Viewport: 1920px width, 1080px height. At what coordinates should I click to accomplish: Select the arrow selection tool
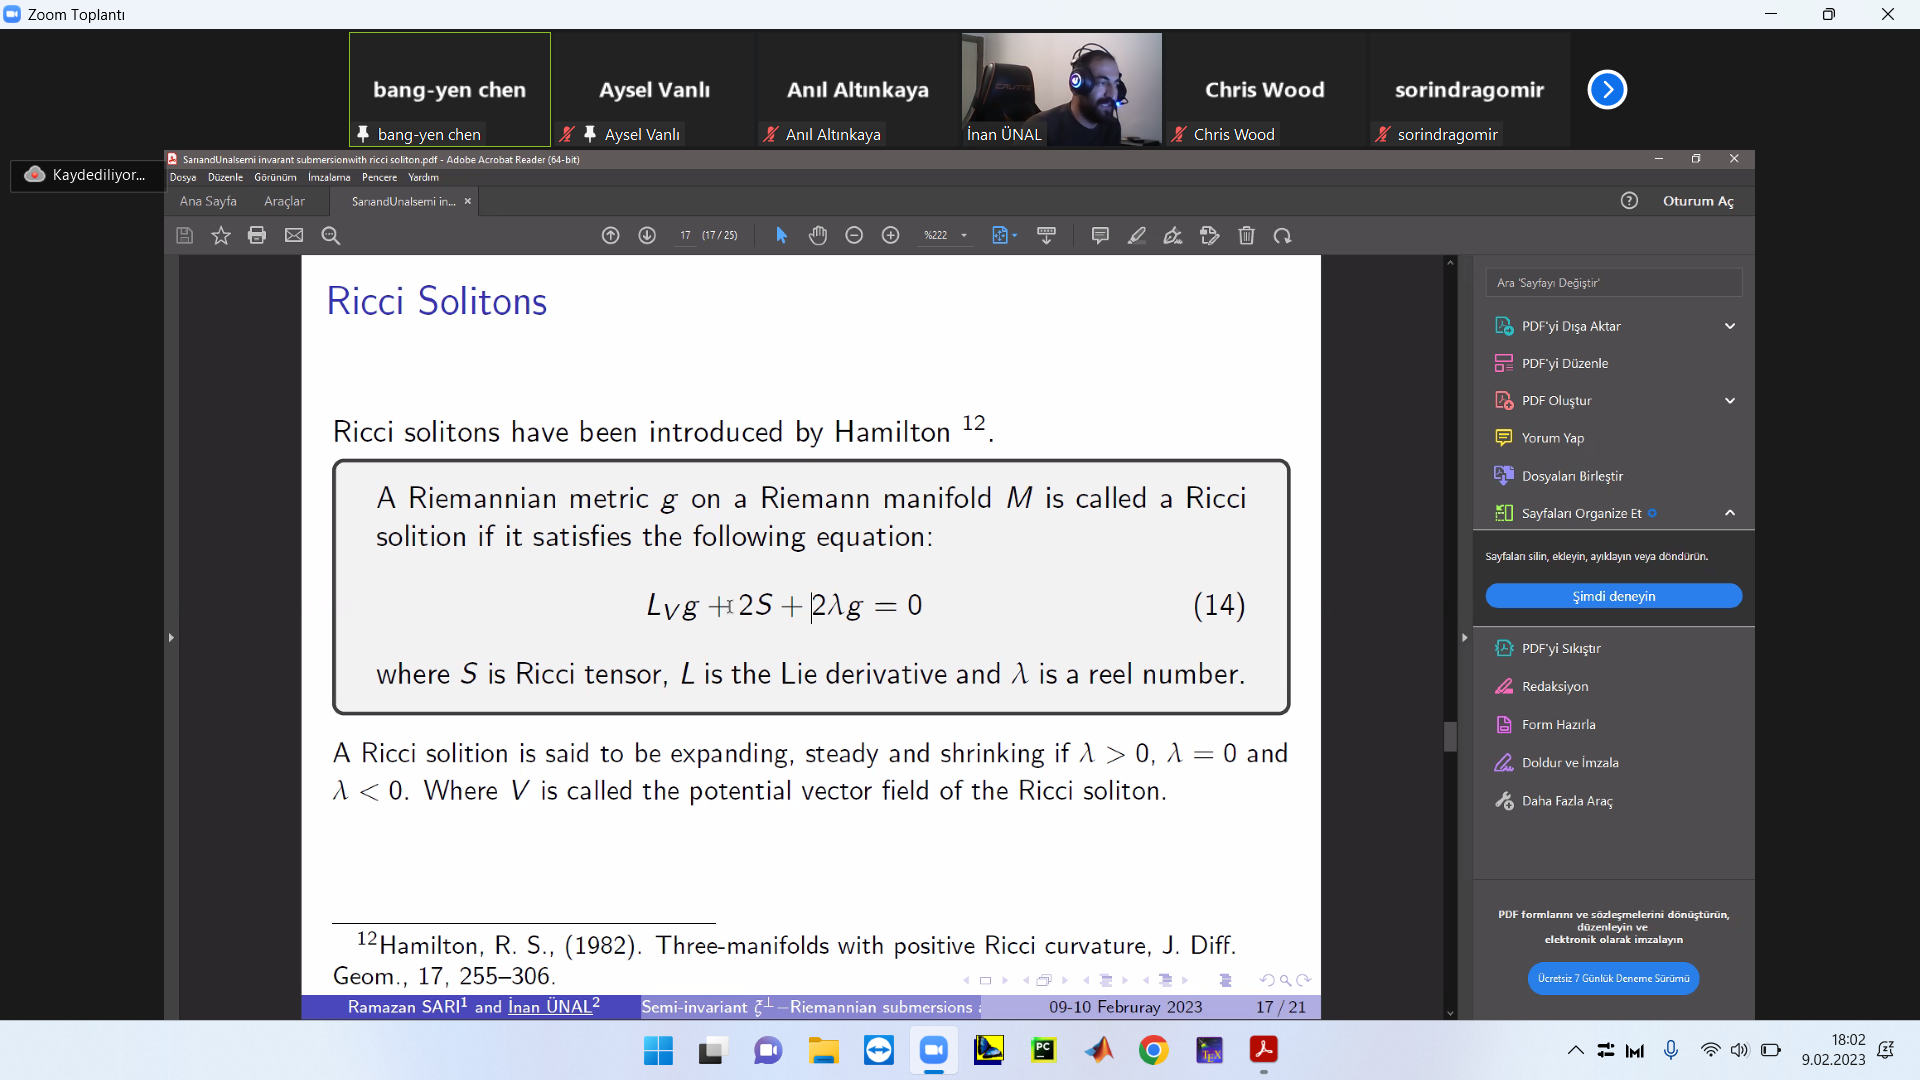click(781, 236)
